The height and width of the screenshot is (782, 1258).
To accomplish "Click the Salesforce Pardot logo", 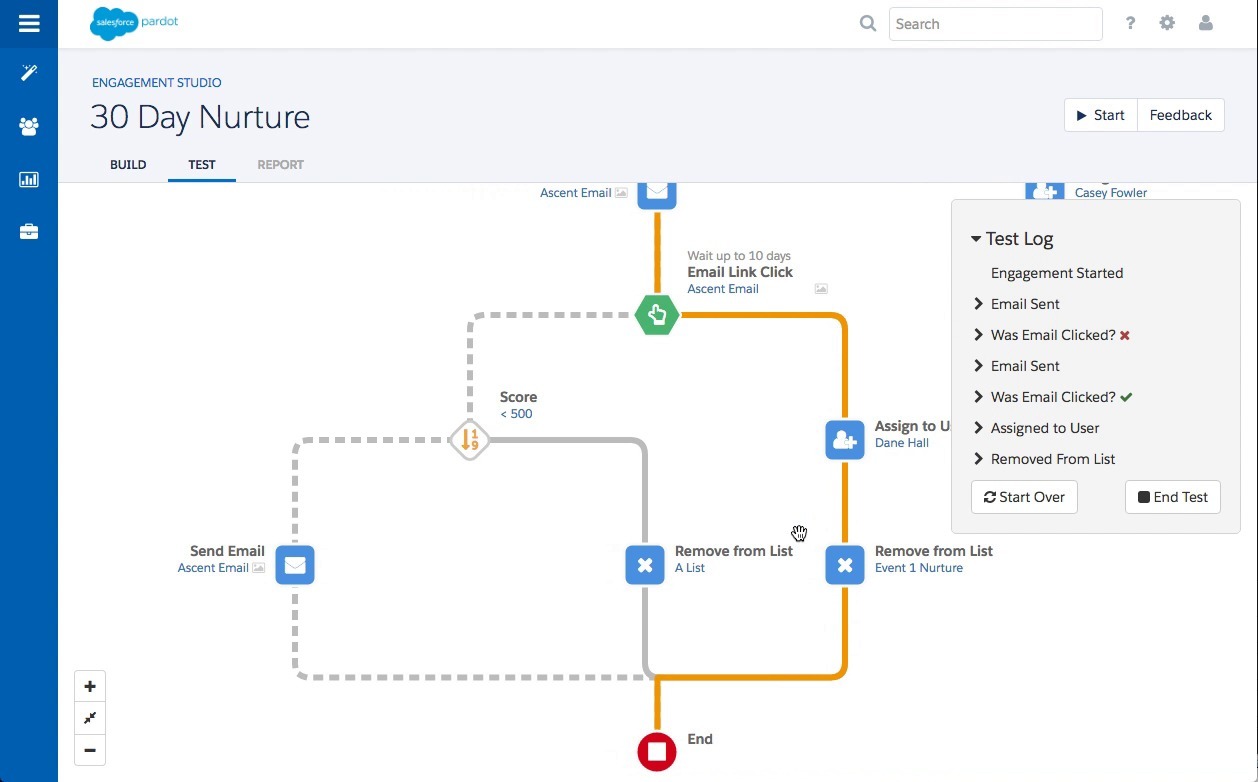I will (x=134, y=23).
